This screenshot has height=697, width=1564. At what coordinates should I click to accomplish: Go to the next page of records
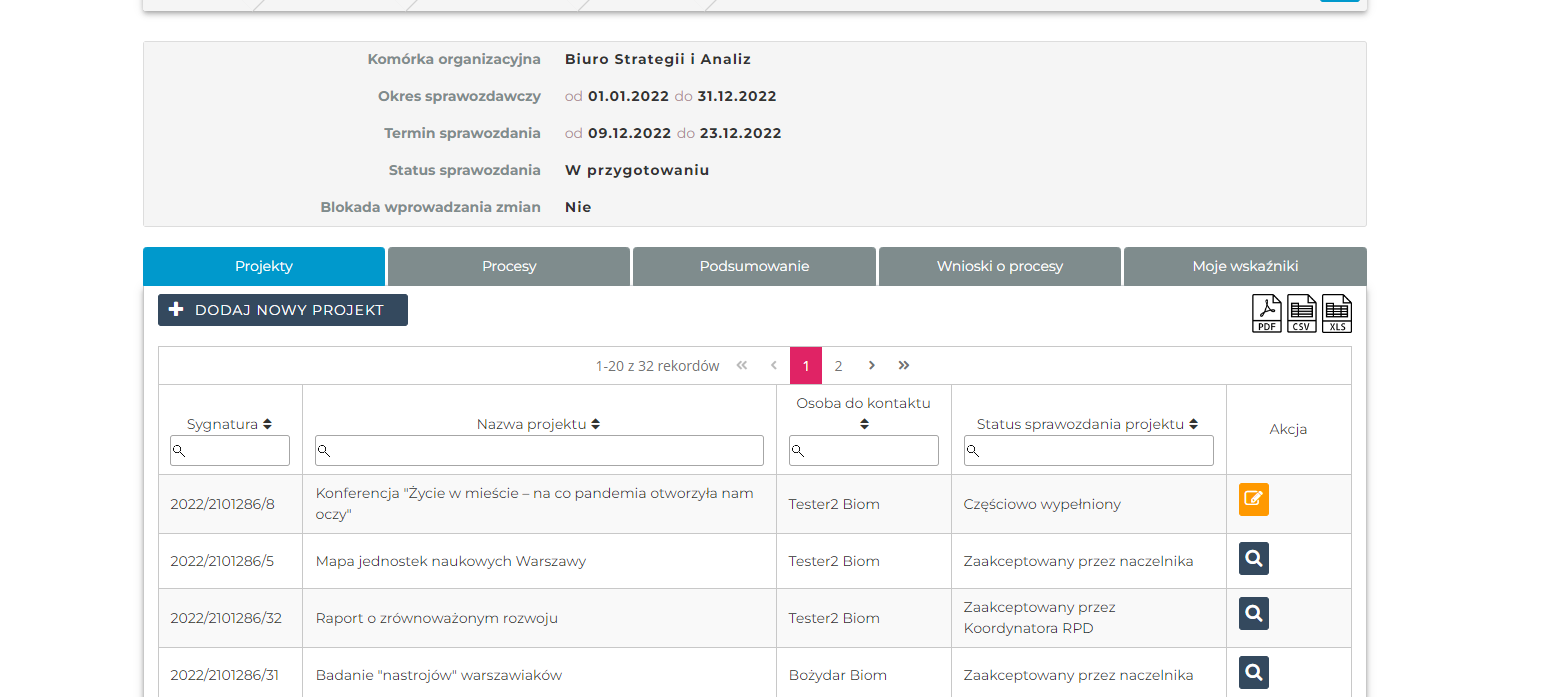click(x=871, y=365)
